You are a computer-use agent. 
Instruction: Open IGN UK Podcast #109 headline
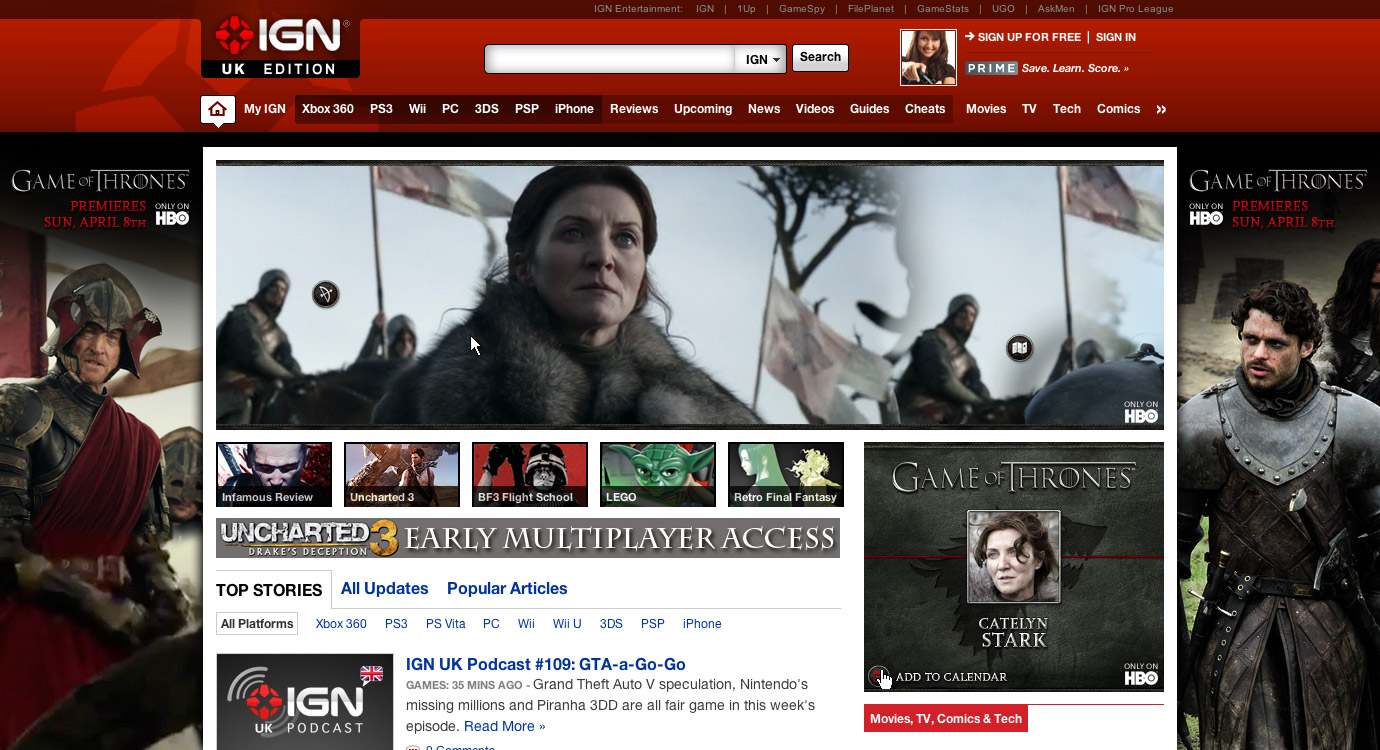546,664
